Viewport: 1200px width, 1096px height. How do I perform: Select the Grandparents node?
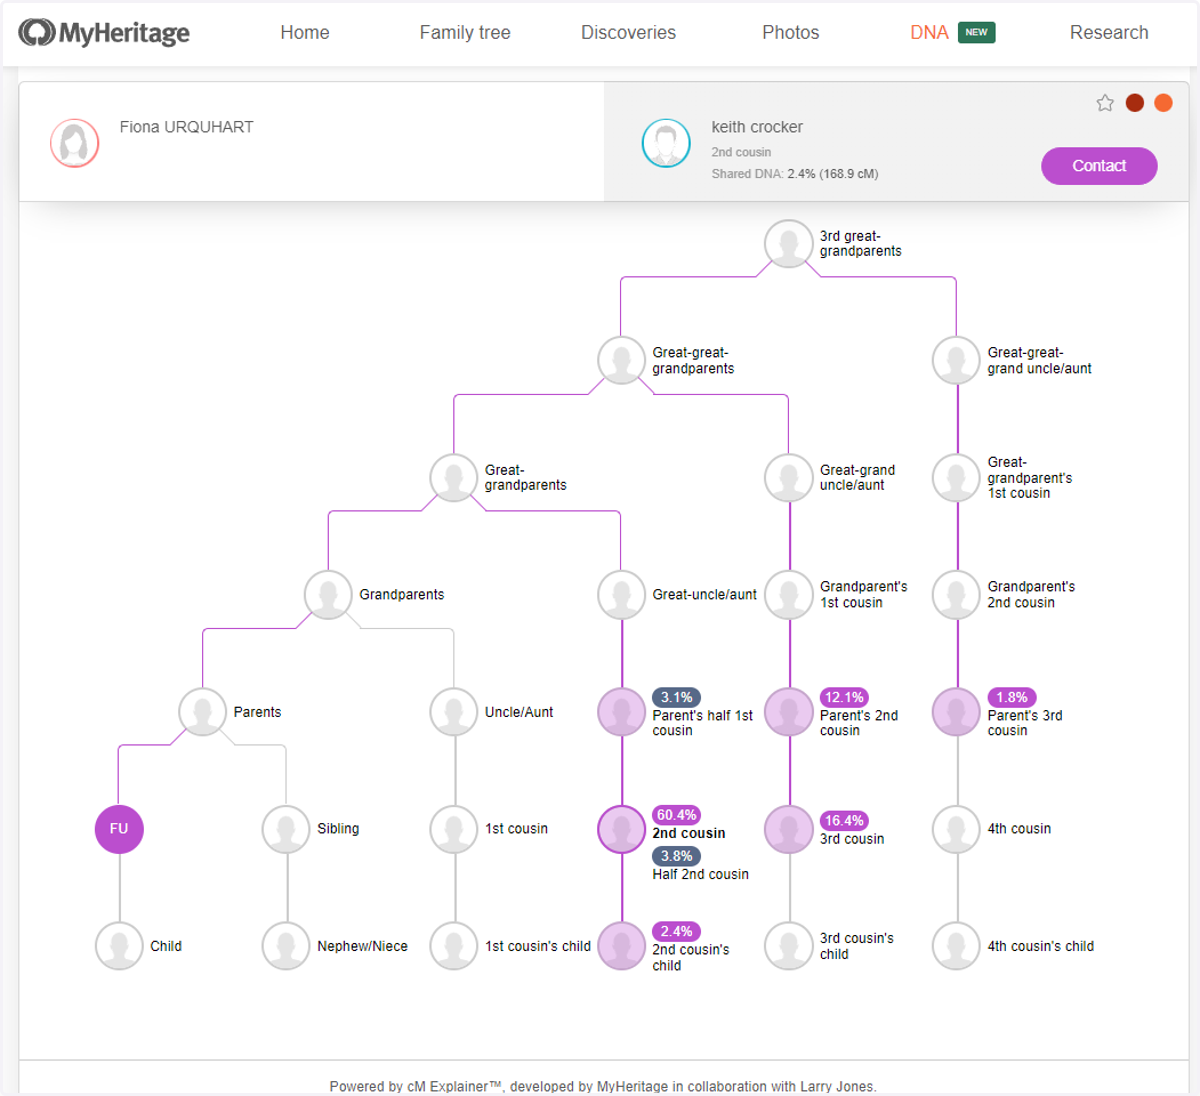pos(328,595)
